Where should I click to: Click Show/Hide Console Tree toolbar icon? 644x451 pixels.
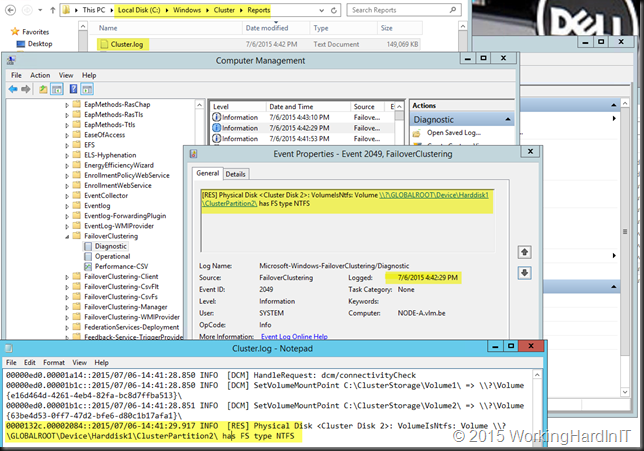[57, 89]
